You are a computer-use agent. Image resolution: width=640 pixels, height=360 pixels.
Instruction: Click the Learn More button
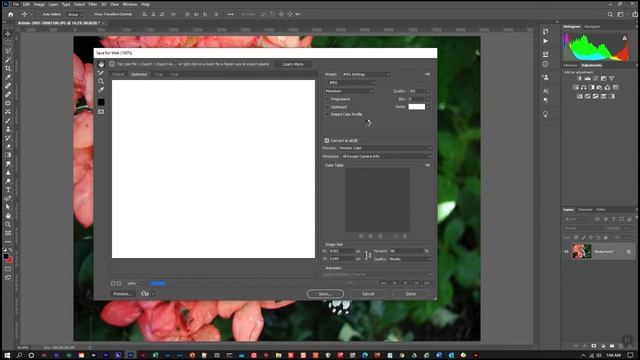(x=293, y=64)
